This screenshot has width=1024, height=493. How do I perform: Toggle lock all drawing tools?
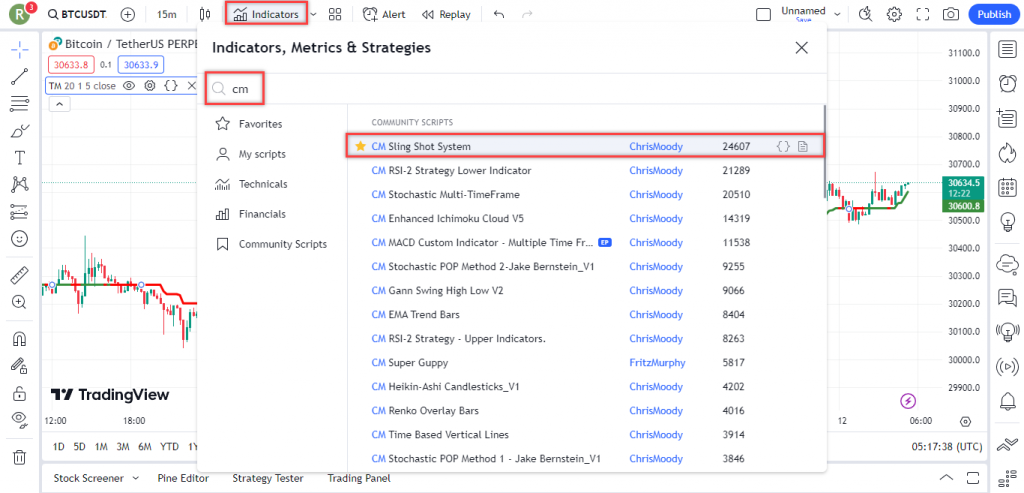click(20, 392)
